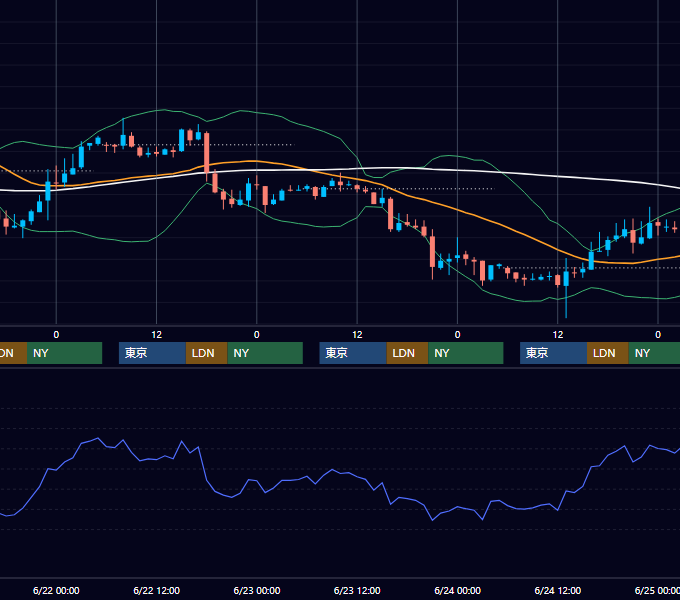Click hour label 12 above 6/22 12:00
The height and width of the screenshot is (600, 680).
pos(157,335)
